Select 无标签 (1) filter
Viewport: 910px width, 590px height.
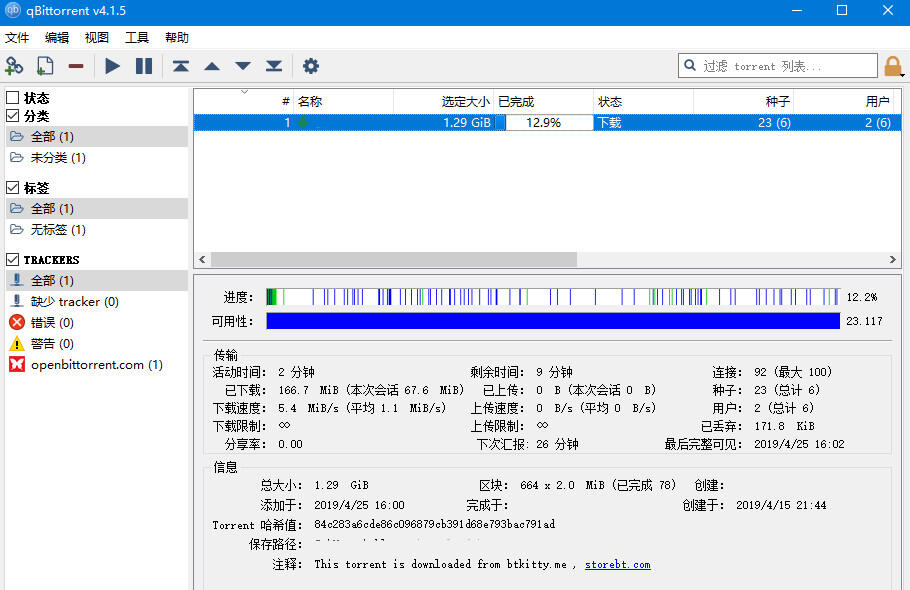[97, 229]
